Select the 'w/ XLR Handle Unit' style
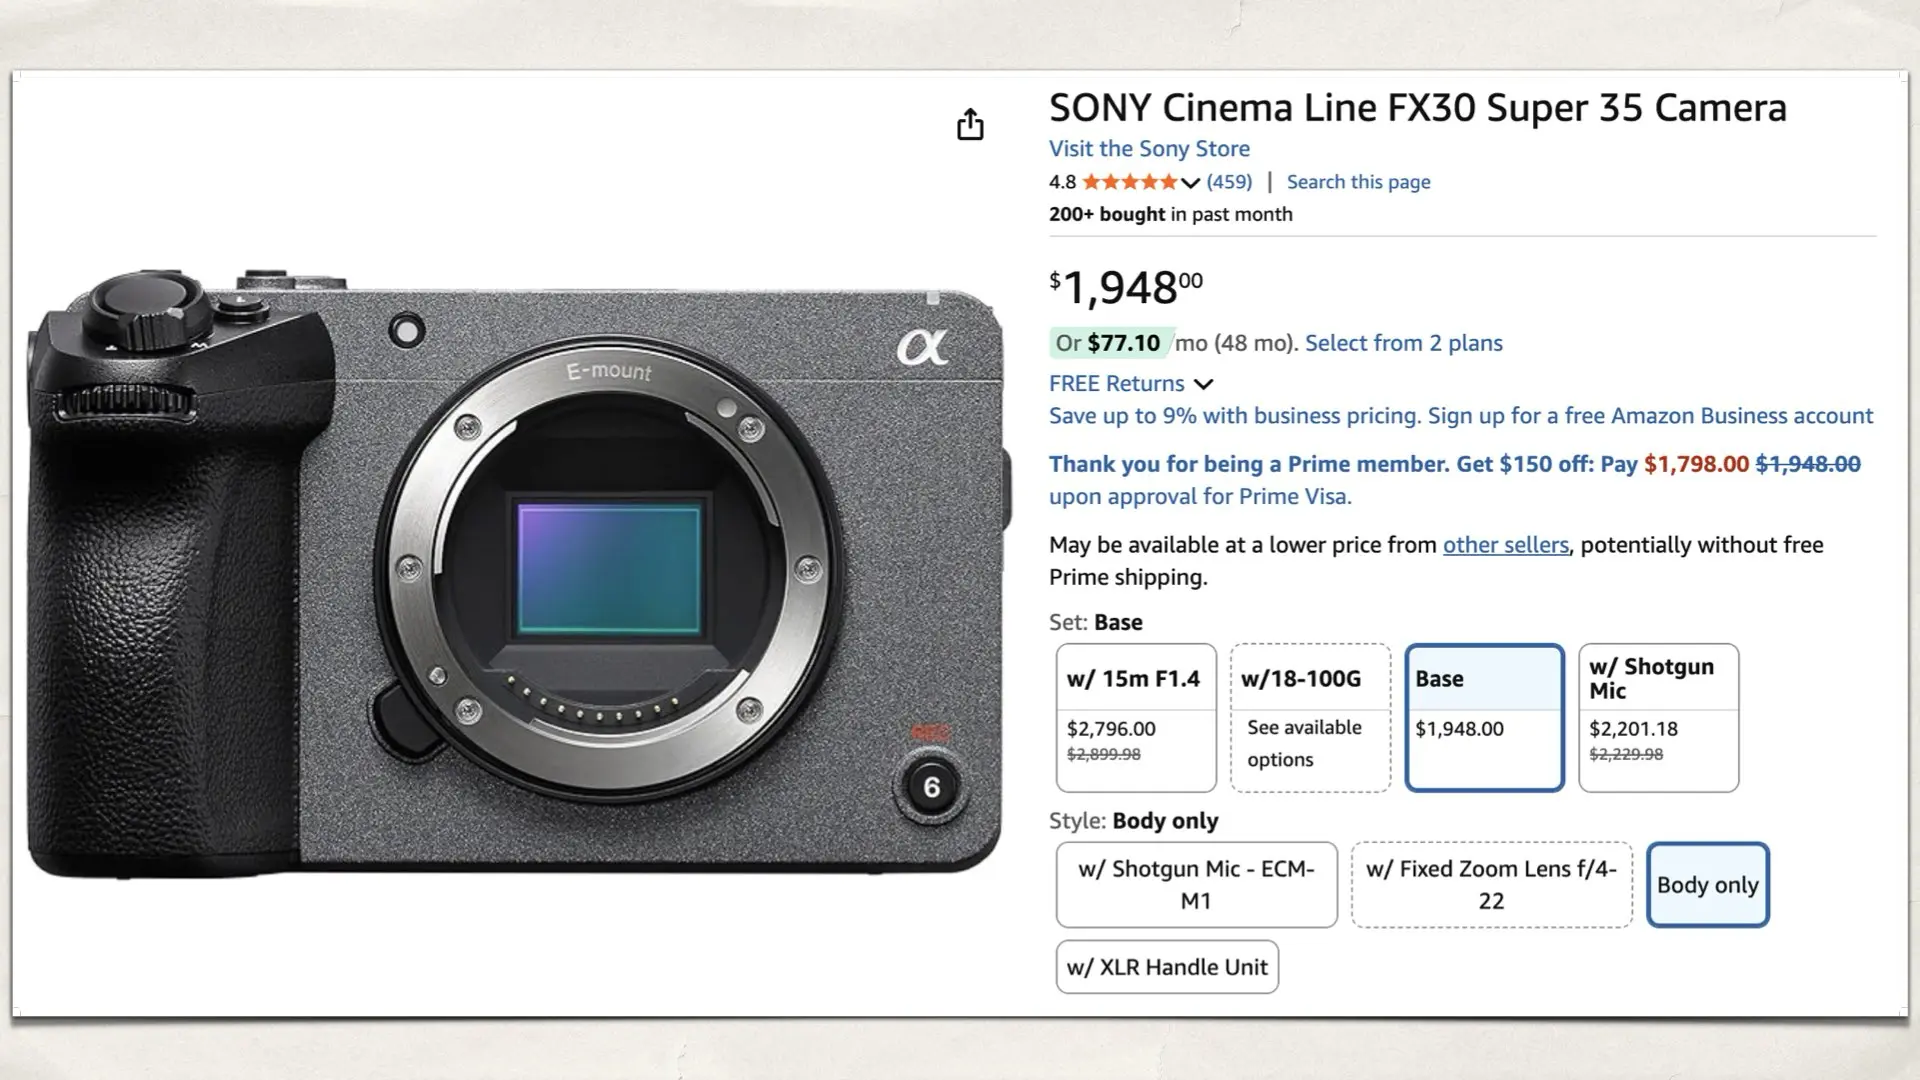This screenshot has width=1920, height=1080. 1166,966
